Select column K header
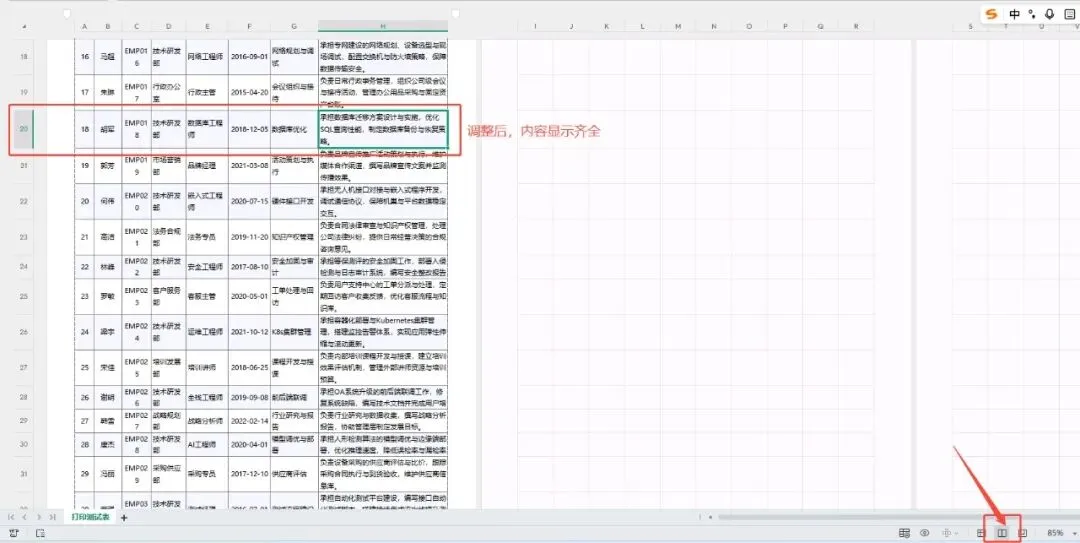 pos(606,26)
